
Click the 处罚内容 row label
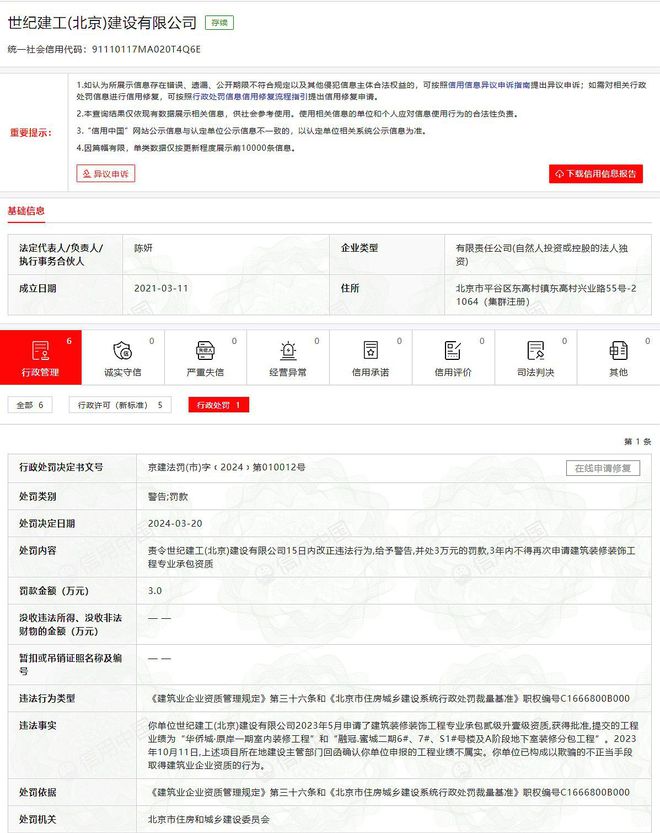37,550
